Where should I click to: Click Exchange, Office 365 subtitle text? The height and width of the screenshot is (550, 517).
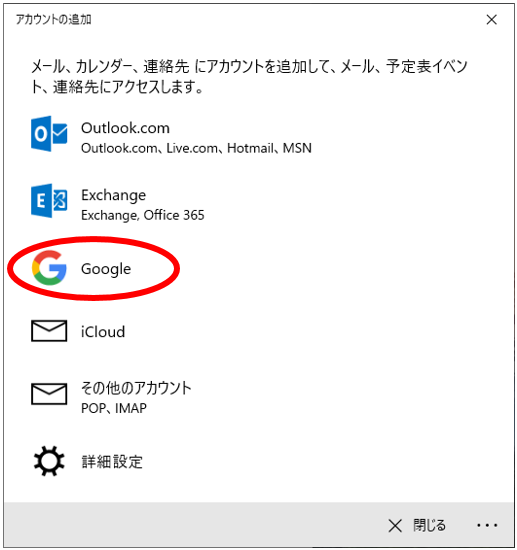pos(142,215)
